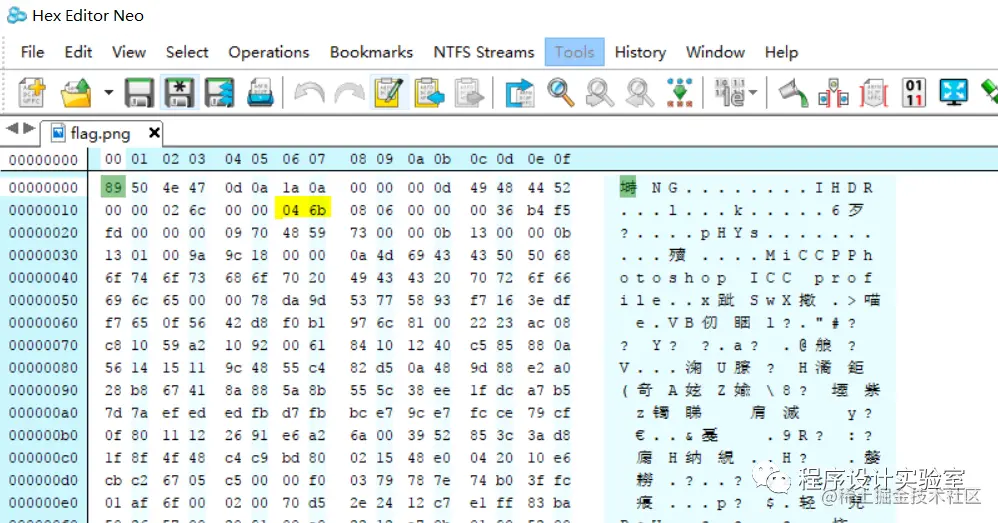Image resolution: width=998 pixels, height=523 pixels.
Task: Open the Tools menu
Action: (575, 52)
